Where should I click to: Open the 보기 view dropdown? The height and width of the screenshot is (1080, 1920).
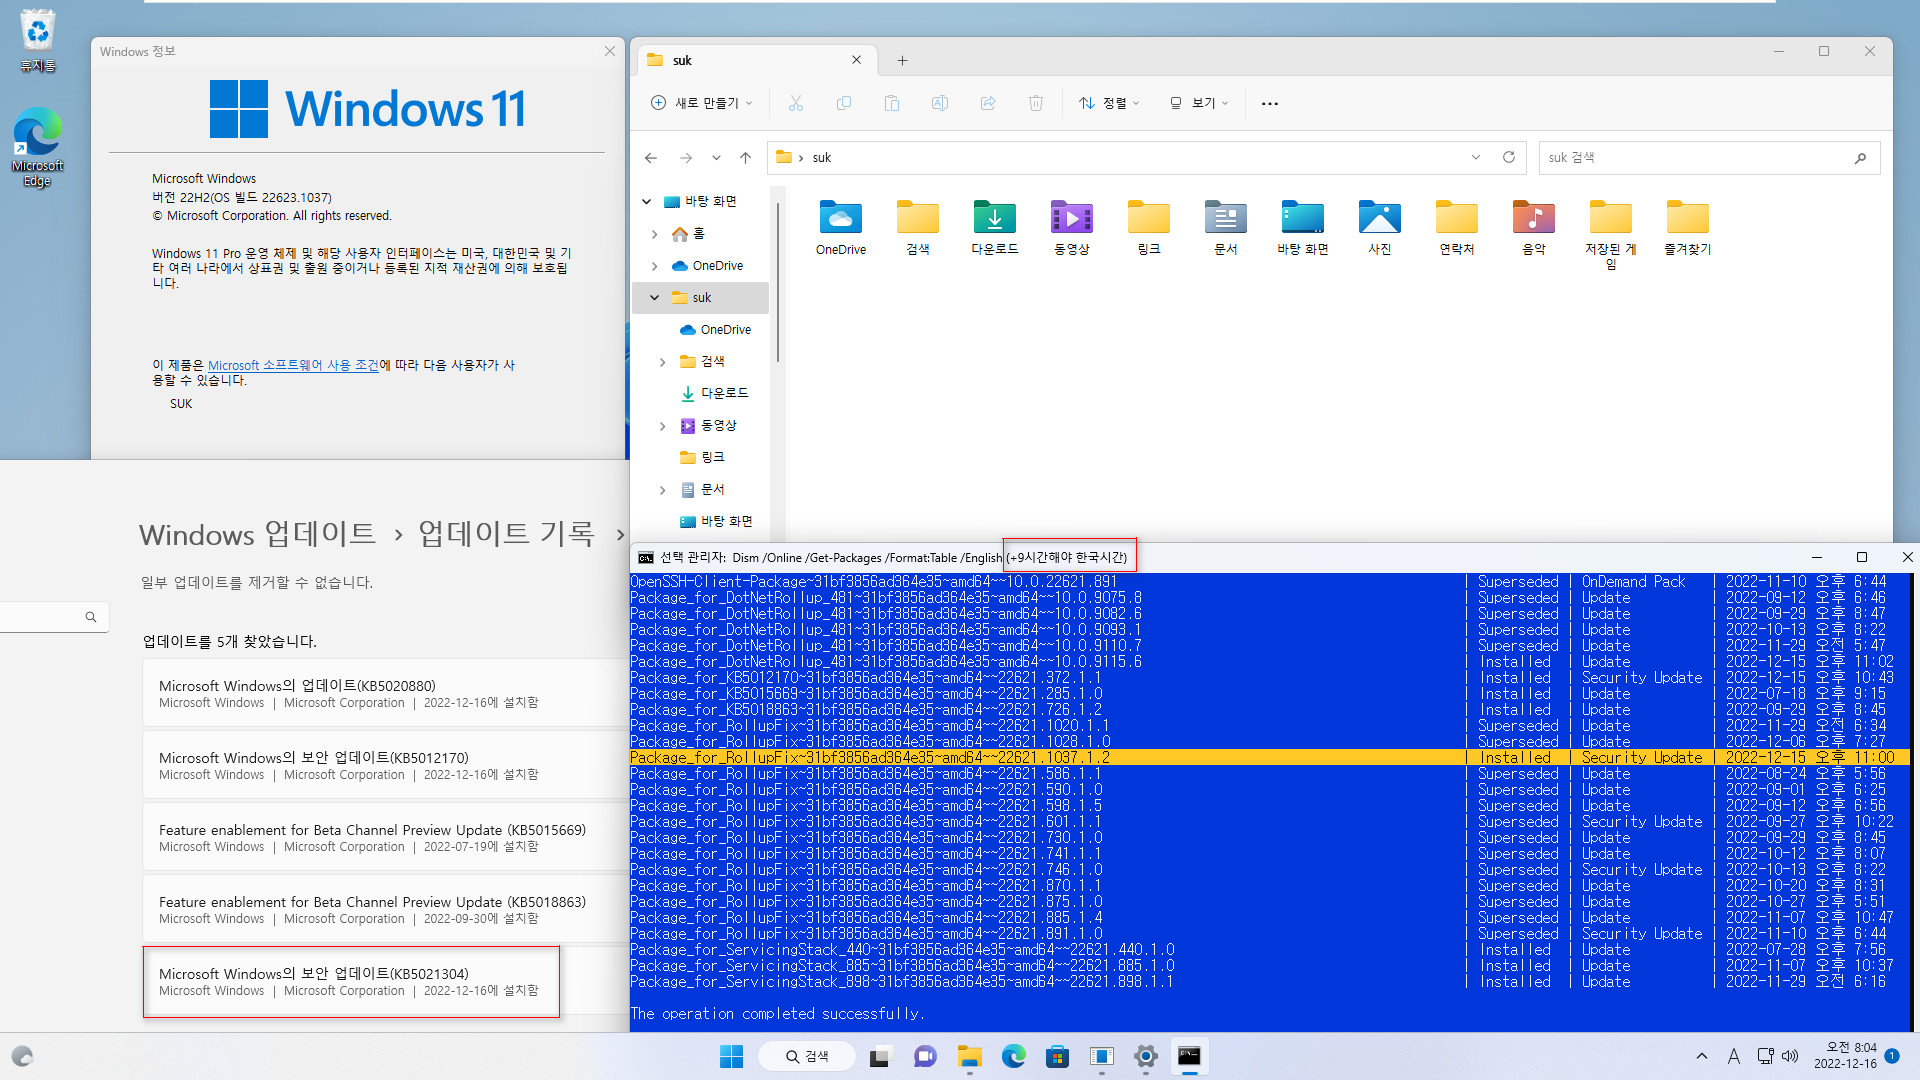(x=1198, y=103)
